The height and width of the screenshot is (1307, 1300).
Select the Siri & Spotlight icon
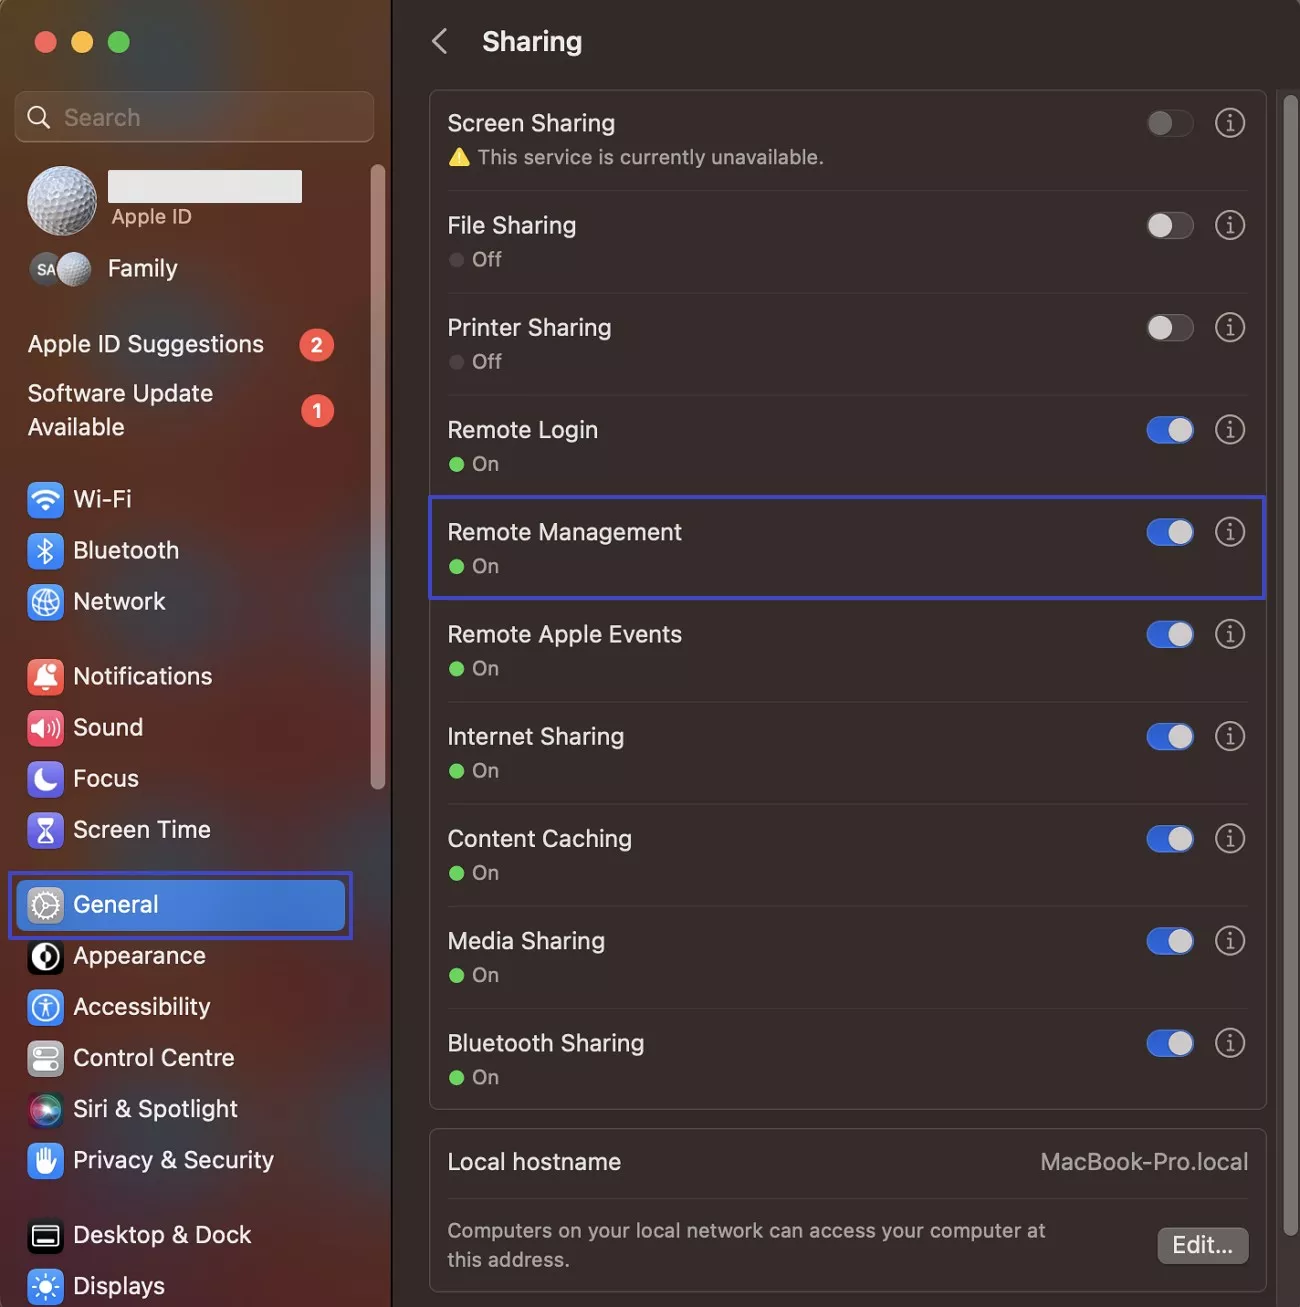tap(45, 1109)
